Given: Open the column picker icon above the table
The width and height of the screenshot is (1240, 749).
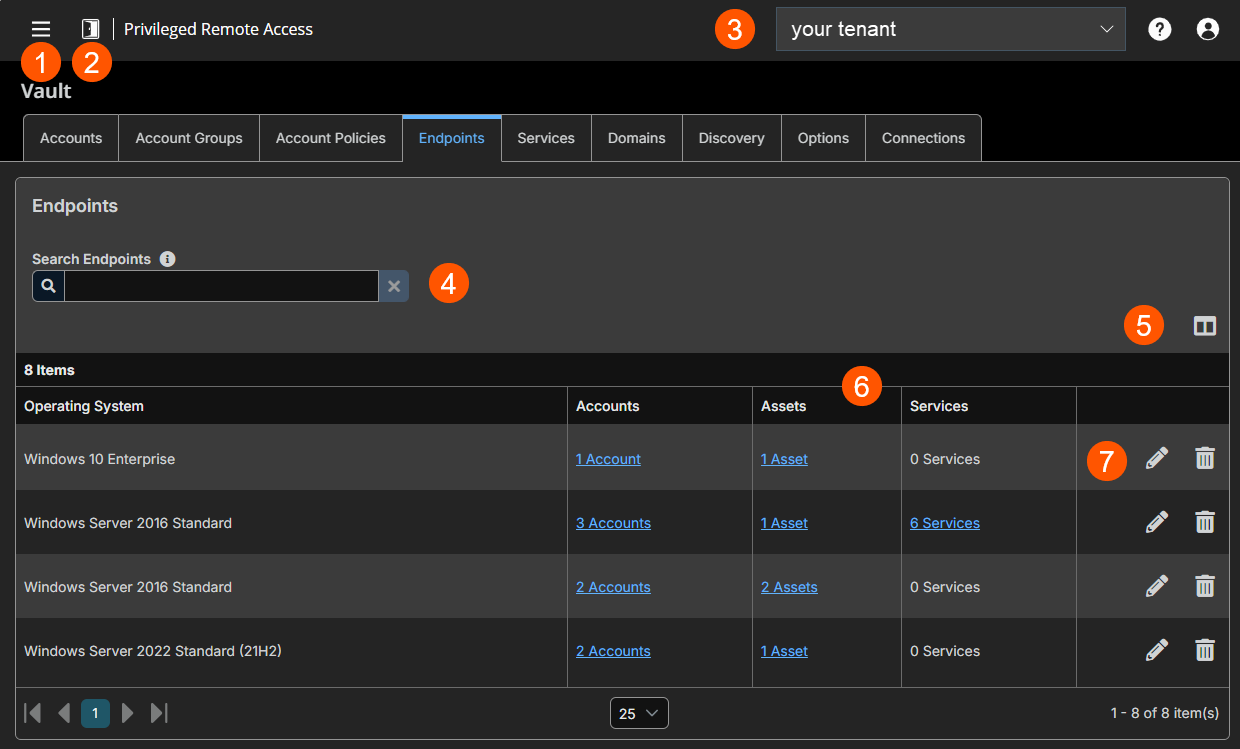Looking at the screenshot, I should pos(1204,325).
